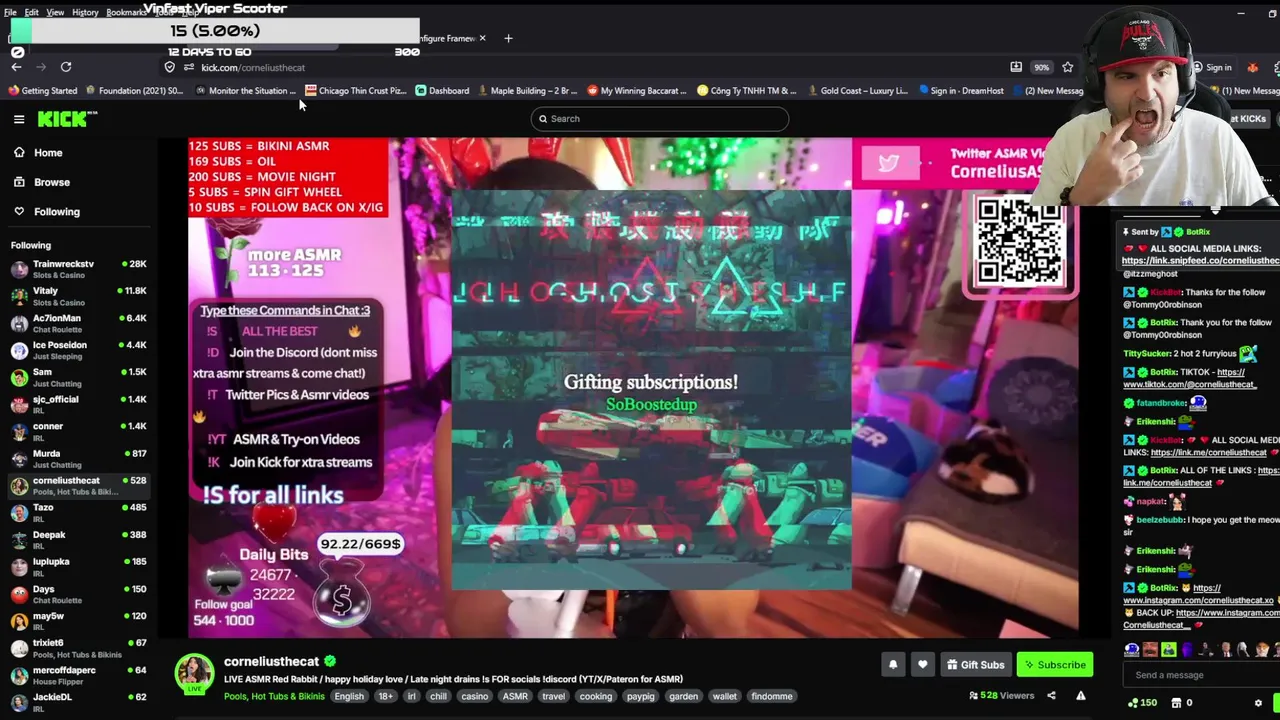Click the snipfeed link in chat
Screen dimensions: 1280x720
coord(1200,260)
